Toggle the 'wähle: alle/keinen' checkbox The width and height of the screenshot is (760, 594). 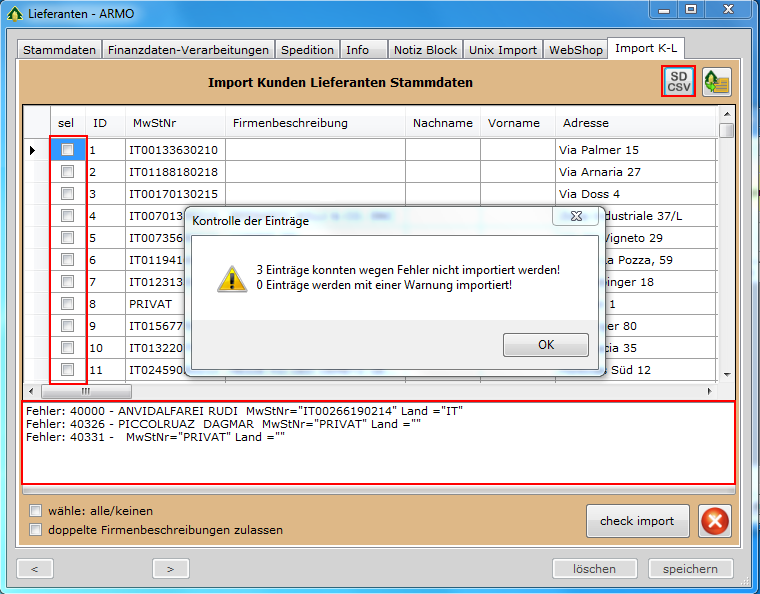[x=36, y=510]
